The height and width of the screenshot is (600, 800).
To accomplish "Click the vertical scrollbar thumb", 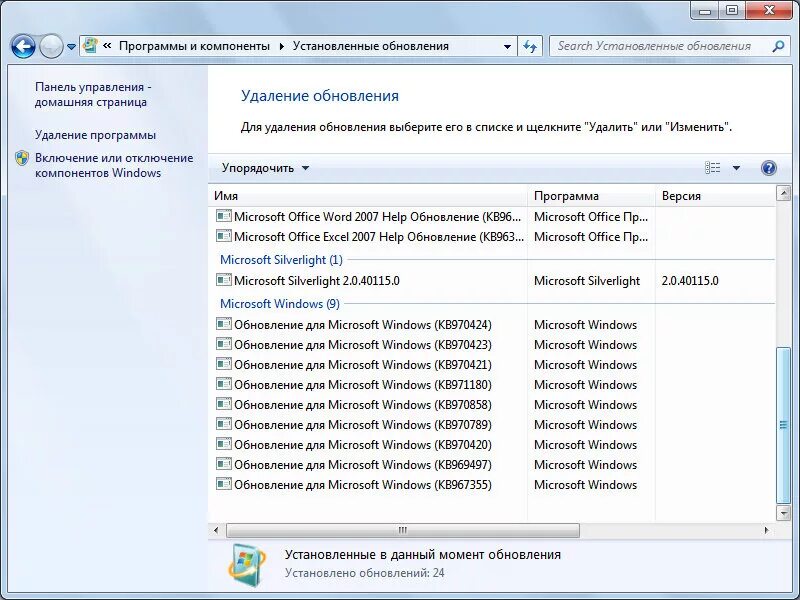I will (783, 426).
